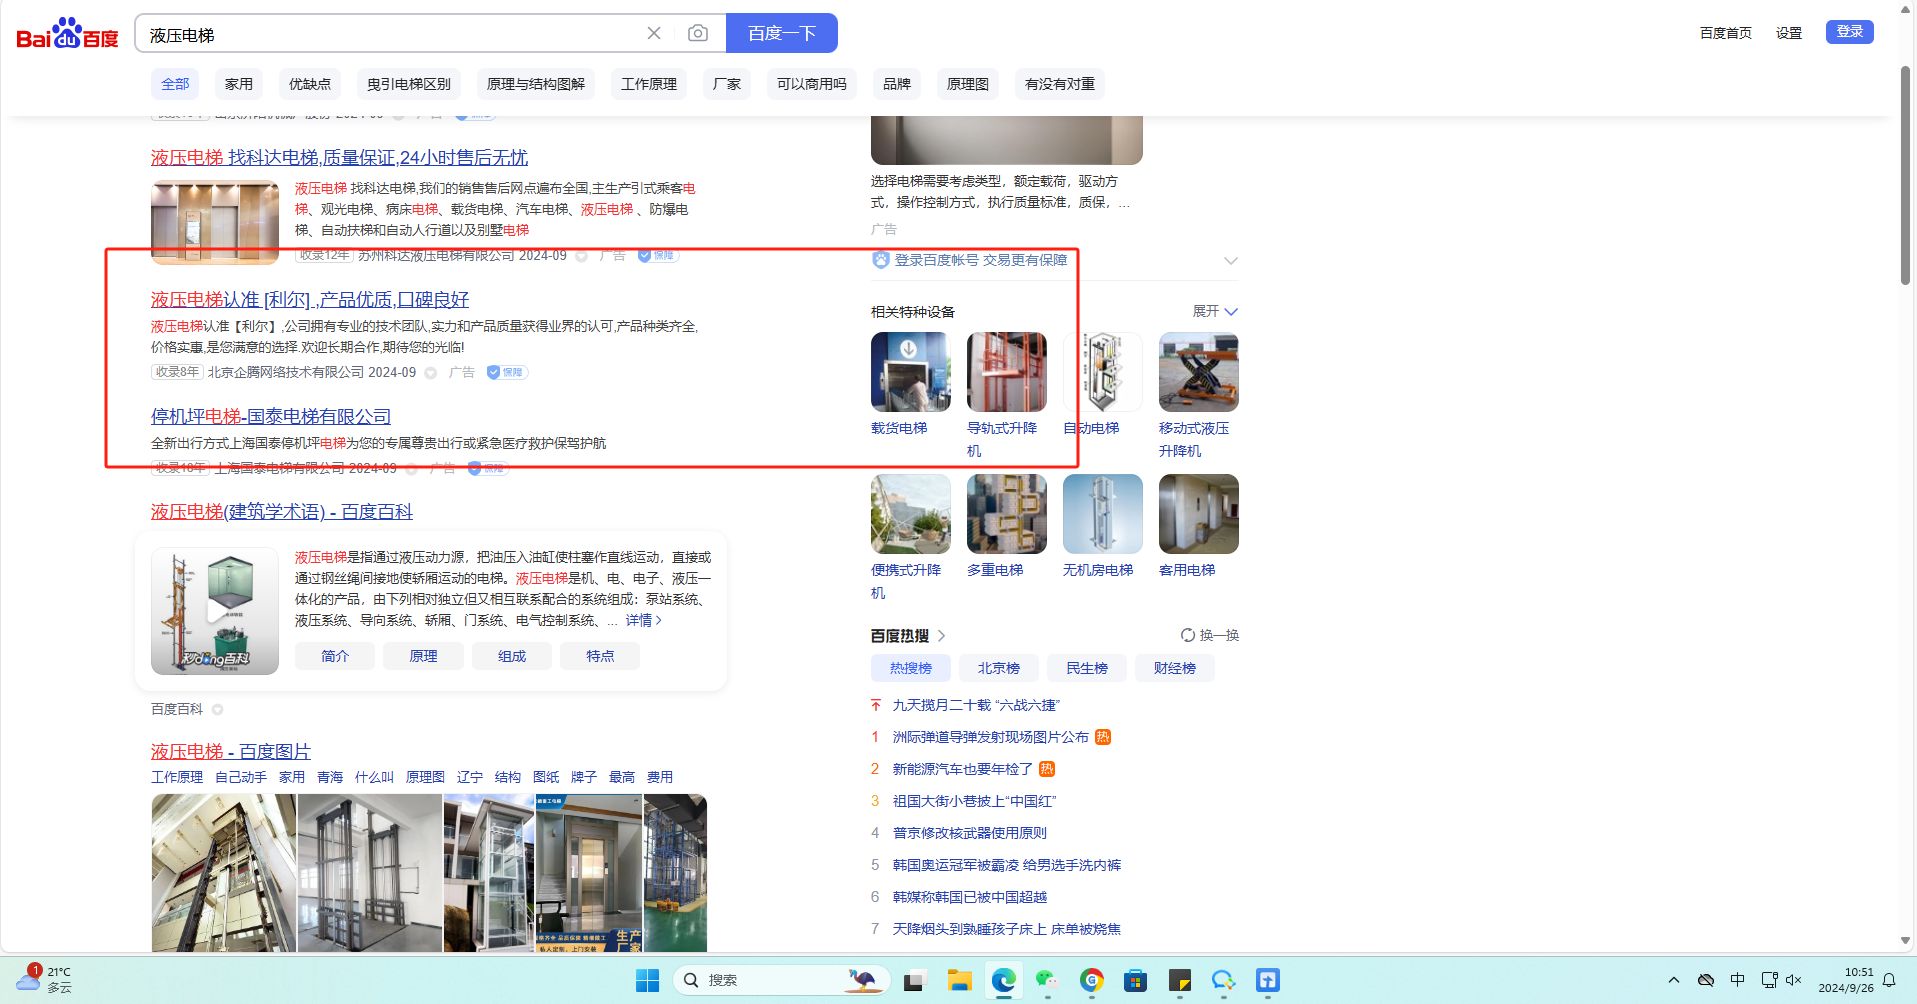Image resolution: width=1917 pixels, height=1004 pixels.
Task: Open image search camera icon
Action: click(698, 33)
